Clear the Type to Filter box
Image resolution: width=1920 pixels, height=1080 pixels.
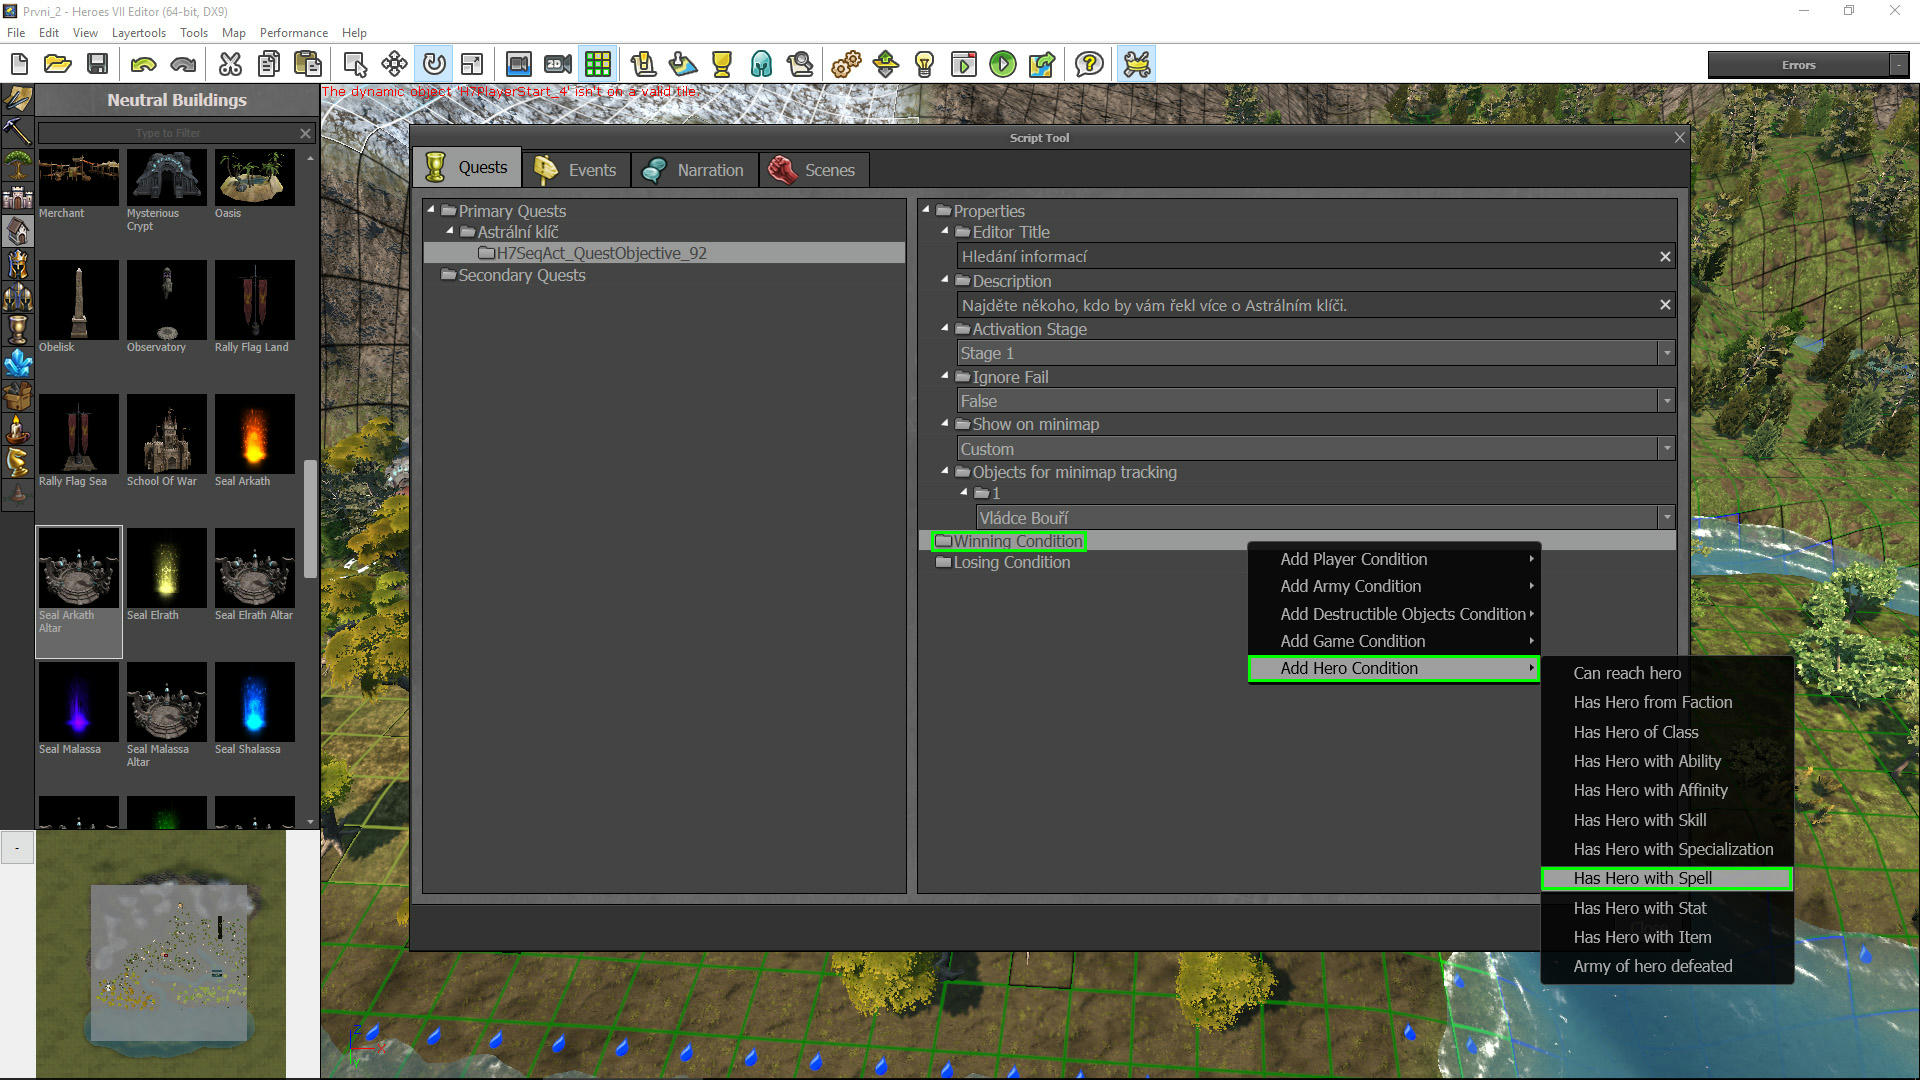tap(306, 133)
